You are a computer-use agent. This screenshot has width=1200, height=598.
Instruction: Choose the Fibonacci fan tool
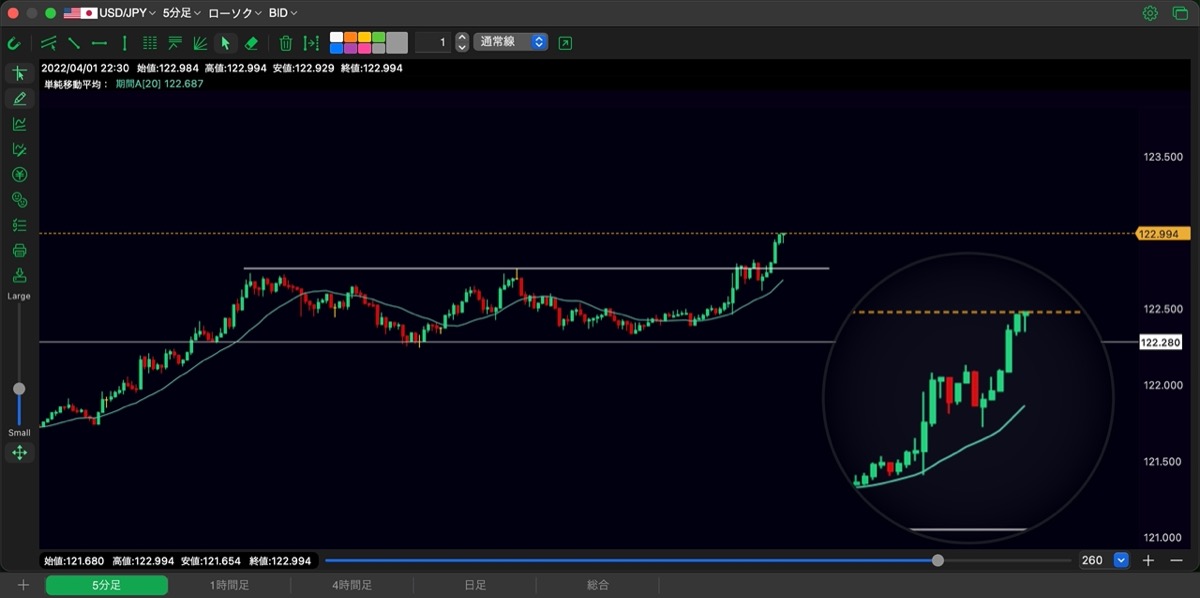200,43
